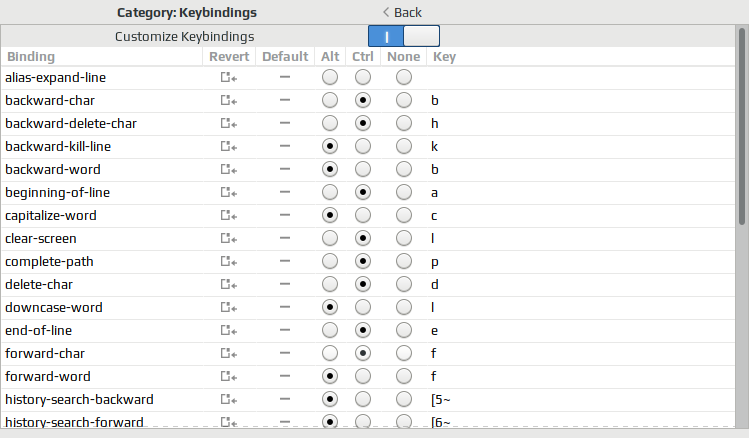Revert the forward-word binding
This screenshot has height=438, width=749.
(x=229, y=376)
